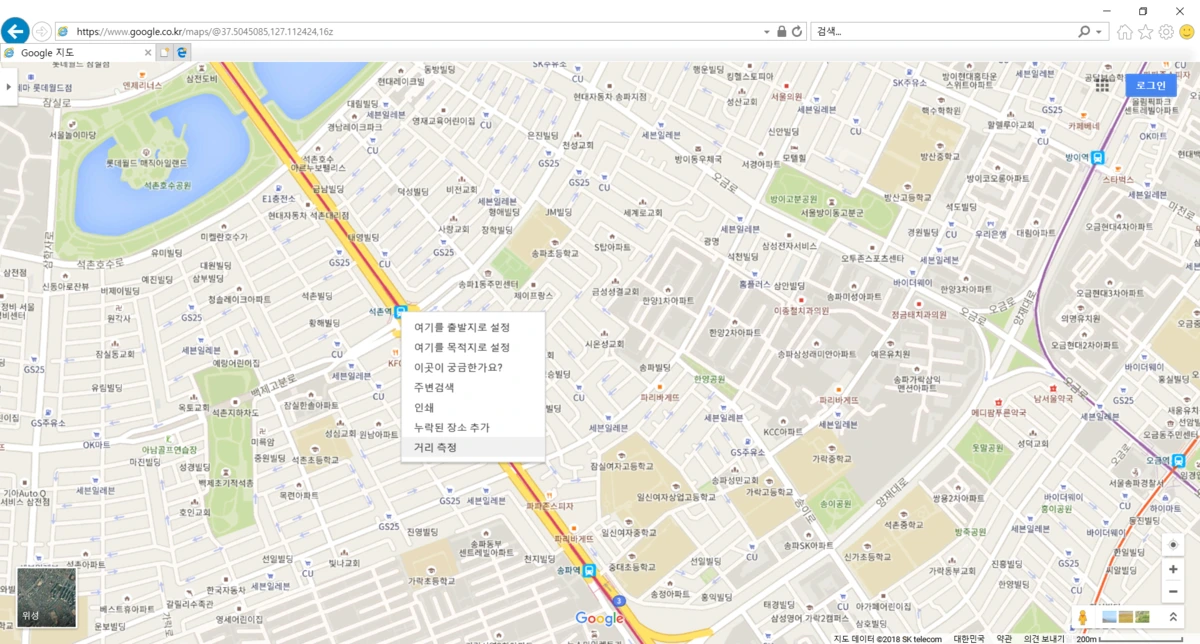Click 신가초등학교 label on map

coord(868,556)
